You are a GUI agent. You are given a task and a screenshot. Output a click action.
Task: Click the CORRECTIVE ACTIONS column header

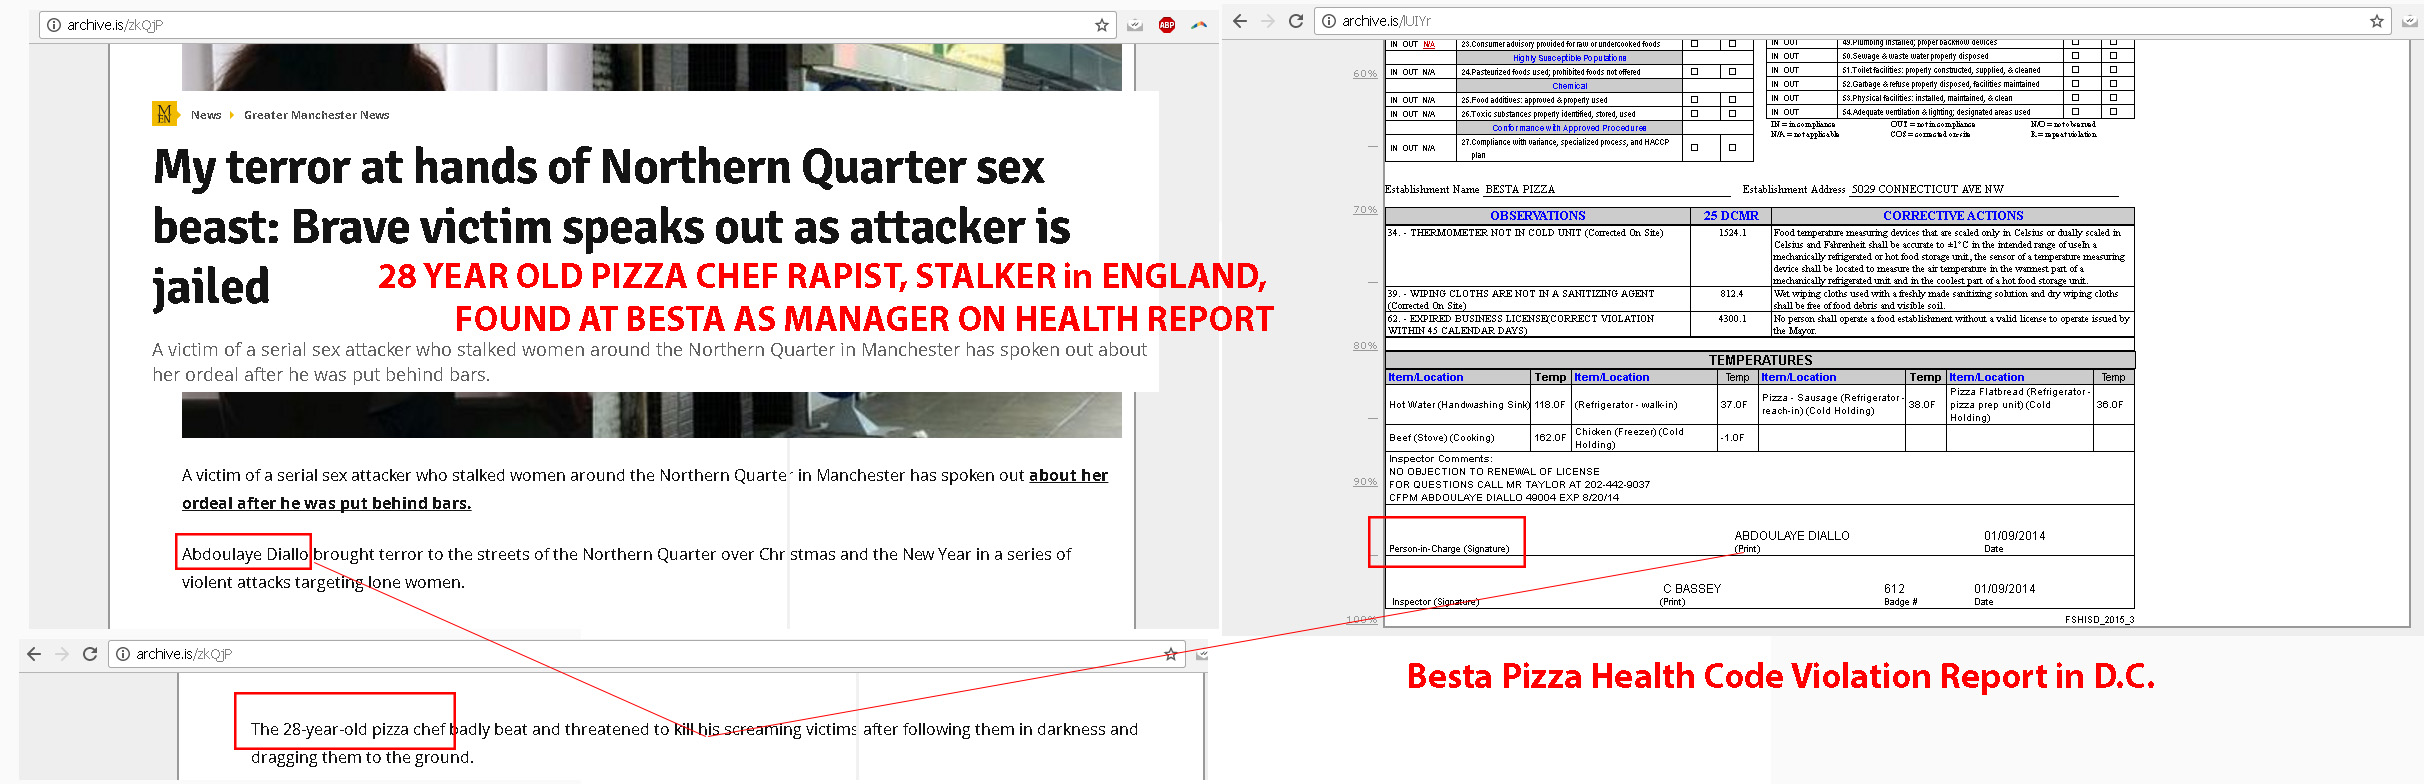point(1953,216)
